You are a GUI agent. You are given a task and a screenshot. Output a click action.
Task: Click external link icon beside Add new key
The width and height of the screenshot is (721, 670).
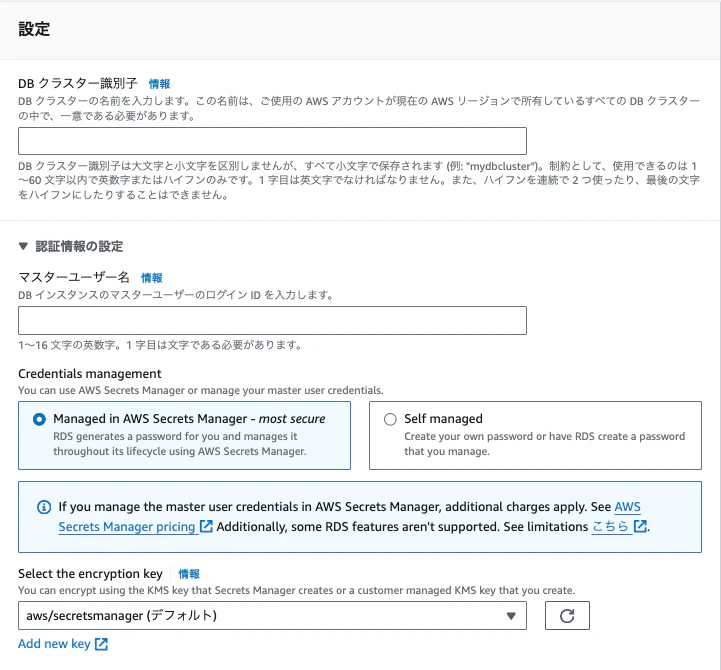[x=101, y=644]
